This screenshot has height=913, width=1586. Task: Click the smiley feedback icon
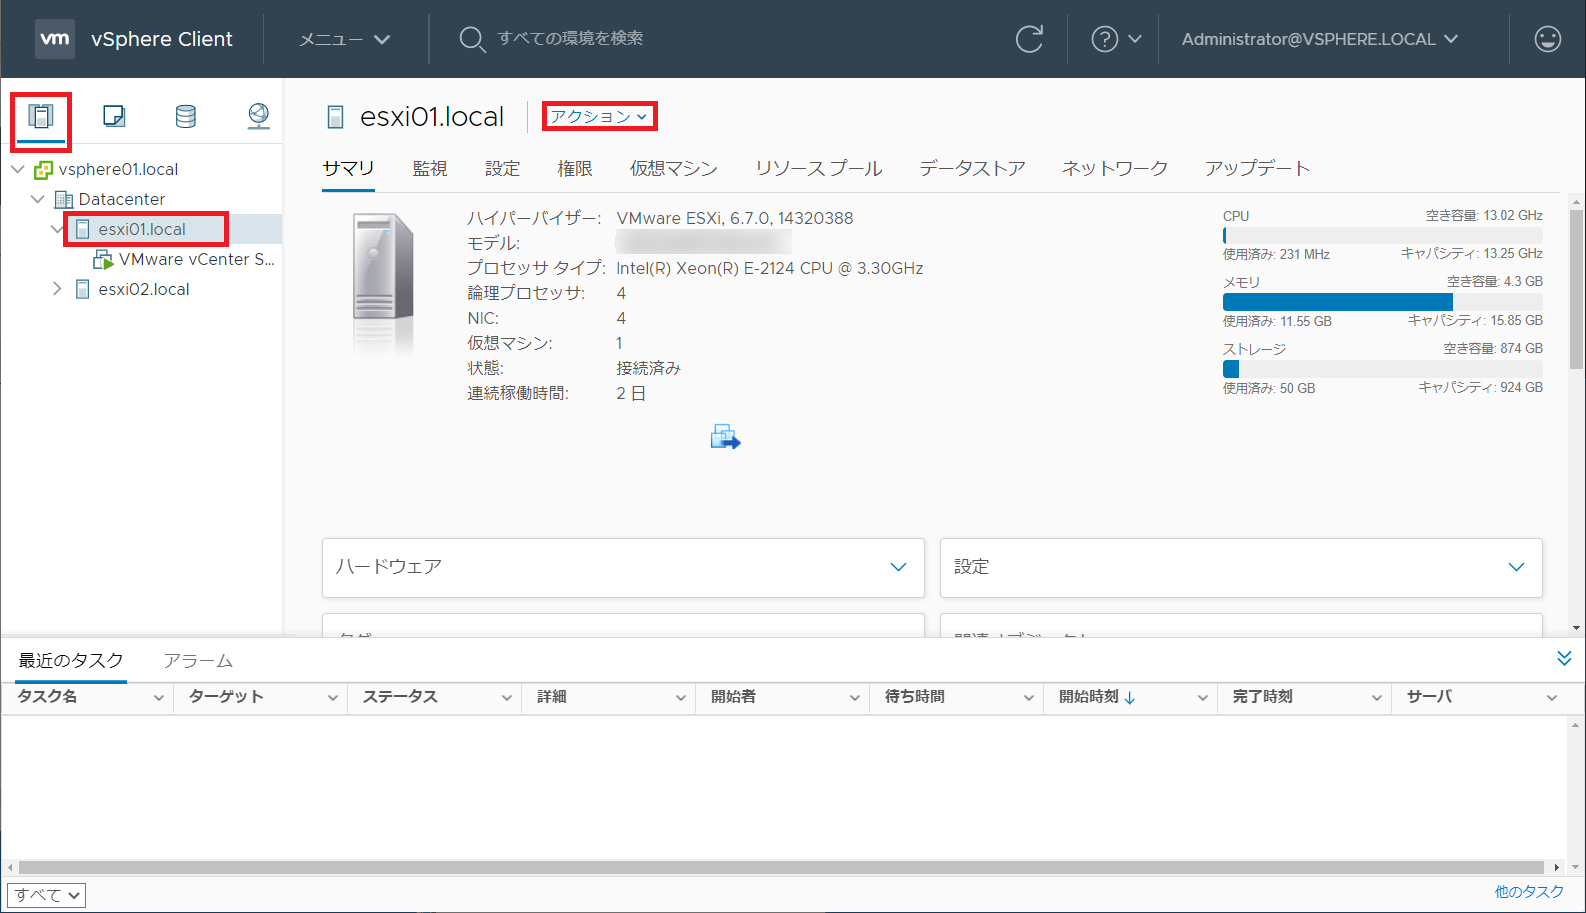[x=1547, y=39]
